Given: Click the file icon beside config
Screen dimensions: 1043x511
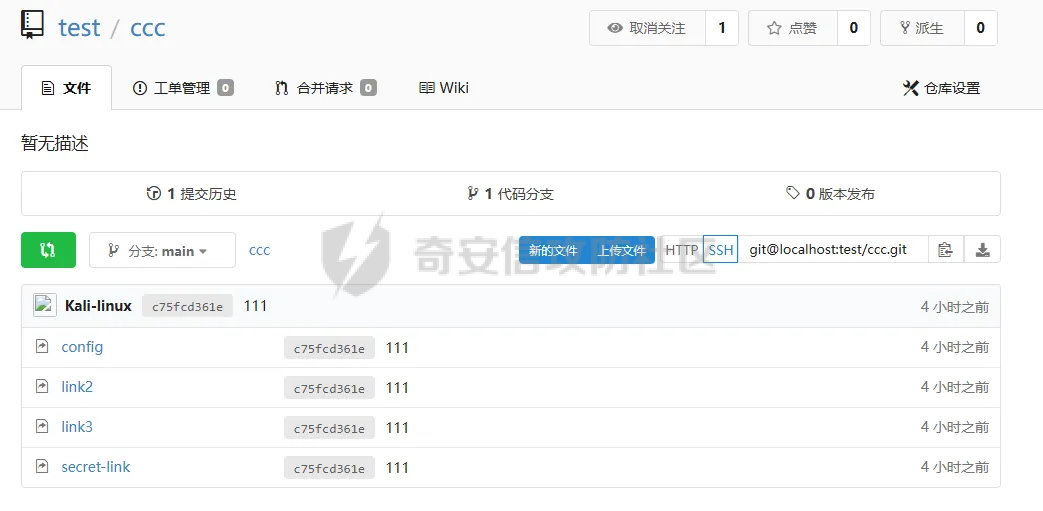Looking at the screenshot, I should (x=42, y=347).
